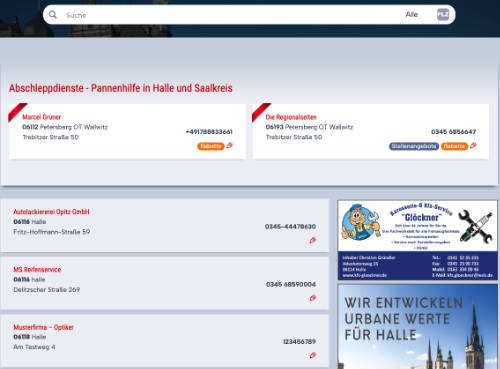Open the Alle category dropdown
Screen dimensions: 500x369
pos(412,15)
